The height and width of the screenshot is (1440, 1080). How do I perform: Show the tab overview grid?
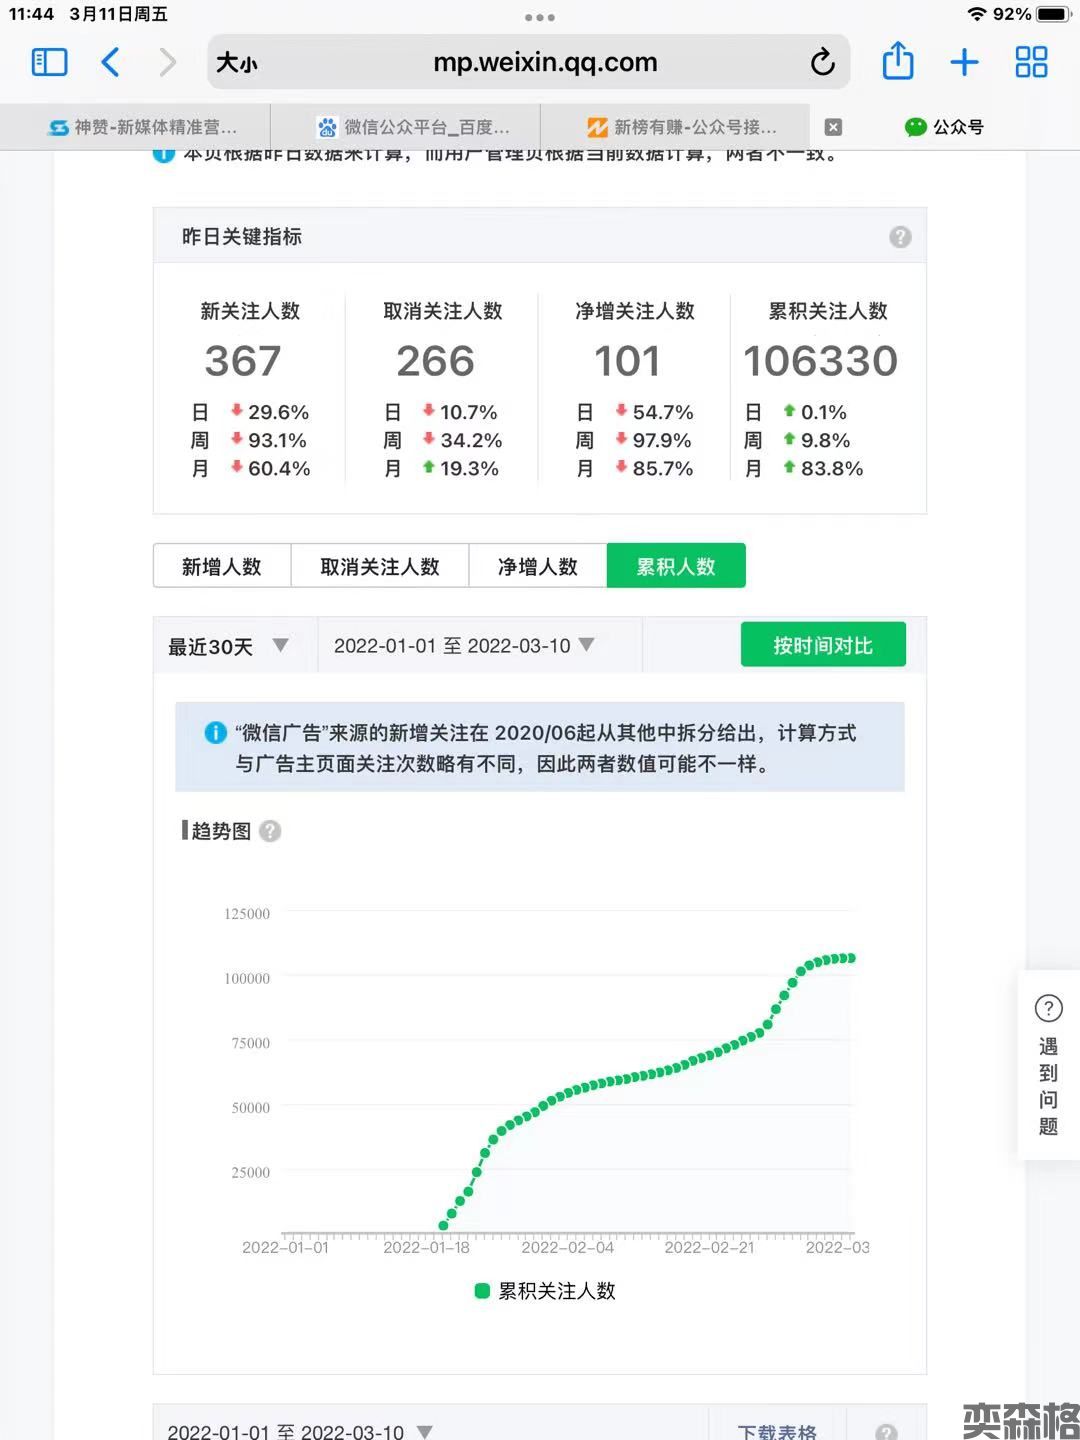pyautogui.click(x=1031, y=62)
